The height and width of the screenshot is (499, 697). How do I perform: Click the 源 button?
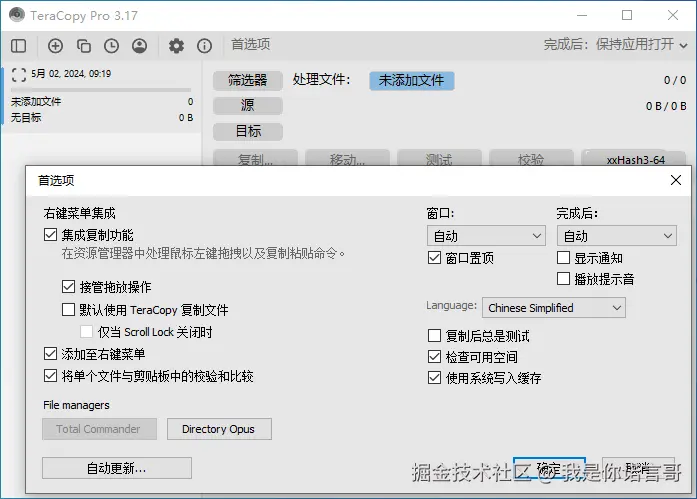[248, 106]
